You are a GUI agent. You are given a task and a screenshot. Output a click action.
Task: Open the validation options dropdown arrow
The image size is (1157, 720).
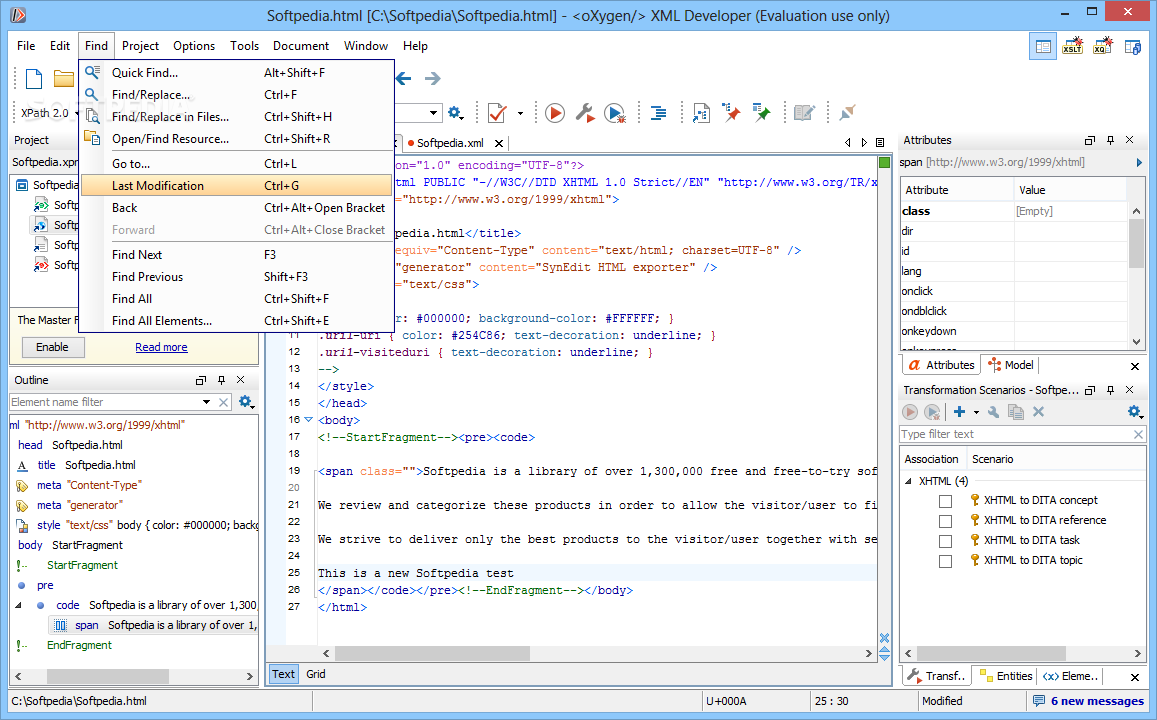click(x=520, y=113)
